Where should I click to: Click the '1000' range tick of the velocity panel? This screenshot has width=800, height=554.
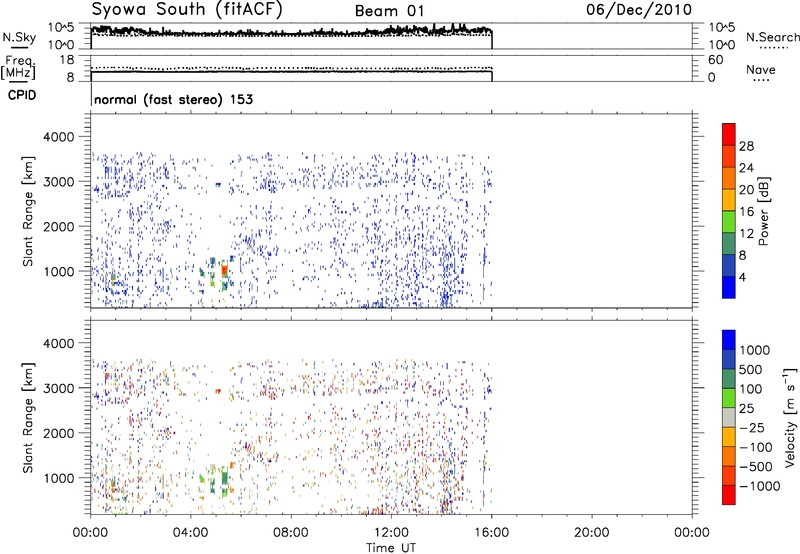click(59, 478)
